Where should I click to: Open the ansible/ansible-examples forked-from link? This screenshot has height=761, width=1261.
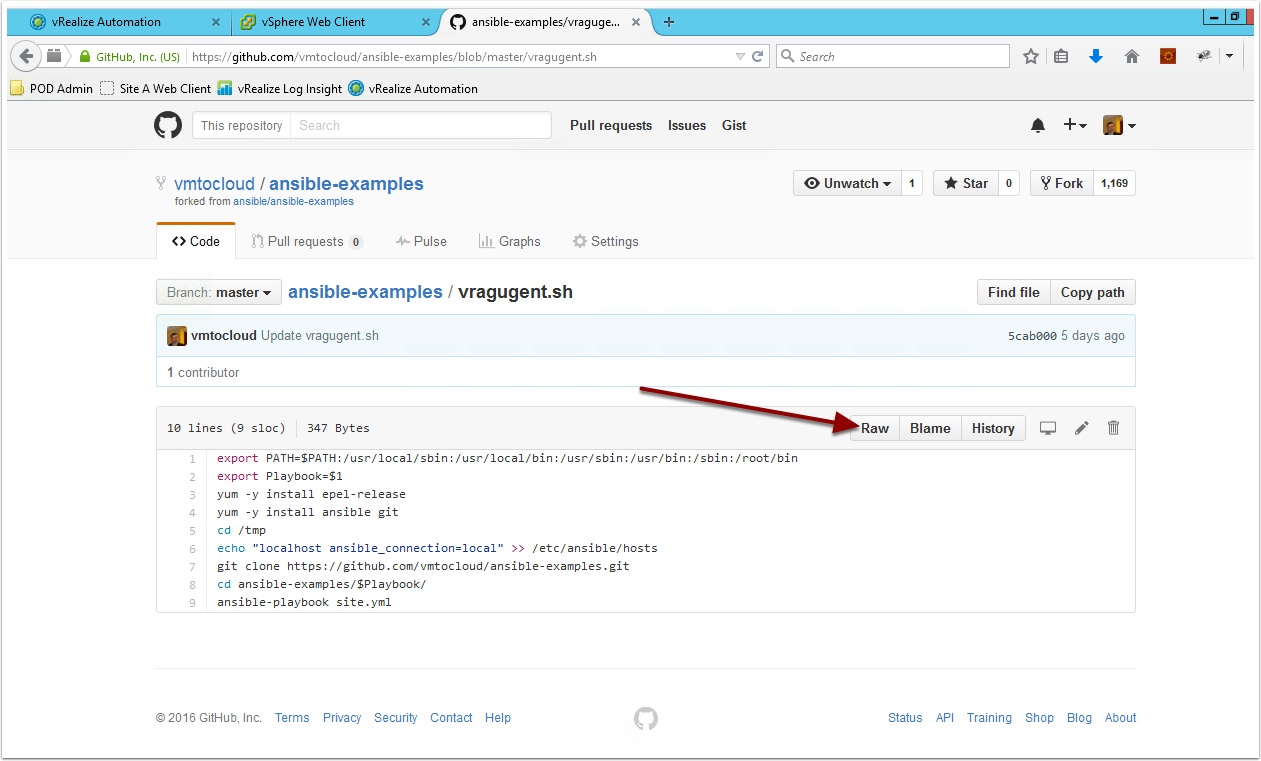294,201
